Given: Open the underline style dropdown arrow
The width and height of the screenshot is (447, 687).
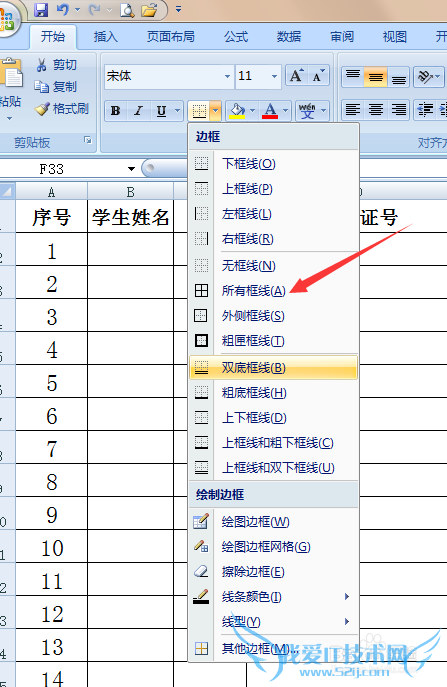Looking at the screenshot, I should coord(177,110).
